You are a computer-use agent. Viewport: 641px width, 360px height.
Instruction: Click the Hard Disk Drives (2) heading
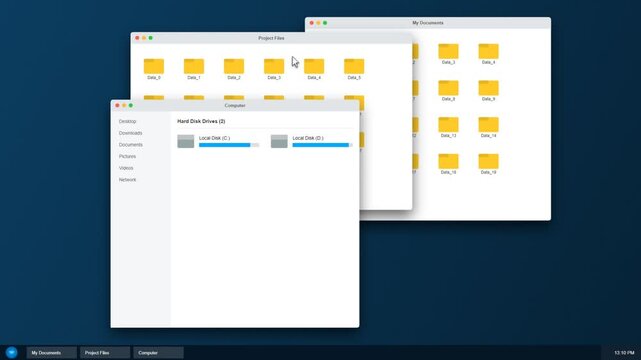click(x=201, y=121)
